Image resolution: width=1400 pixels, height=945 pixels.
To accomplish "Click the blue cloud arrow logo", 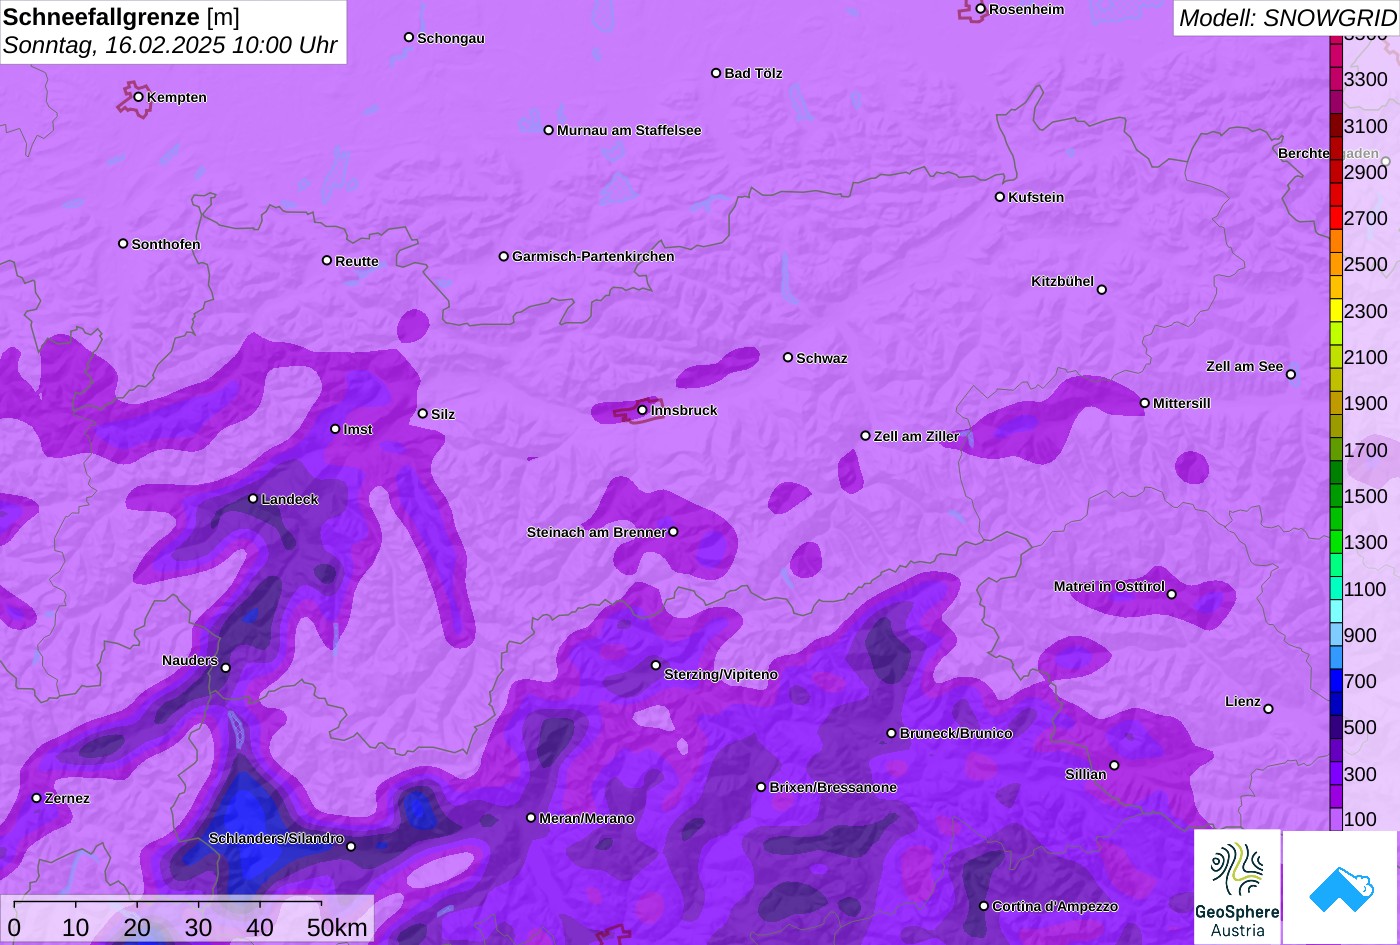I will pyautogui.click(x=1341, y=887).
